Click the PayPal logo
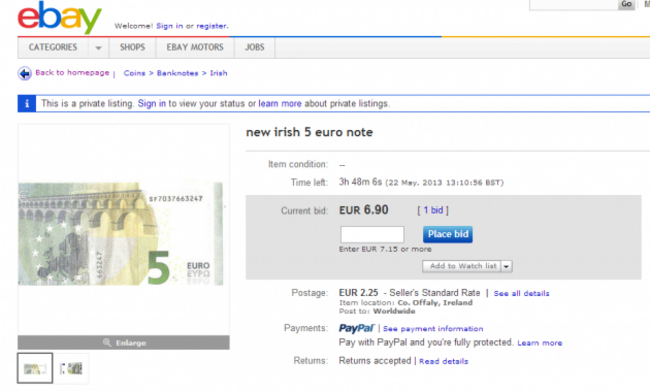650x392 pixels. [357, 328]
